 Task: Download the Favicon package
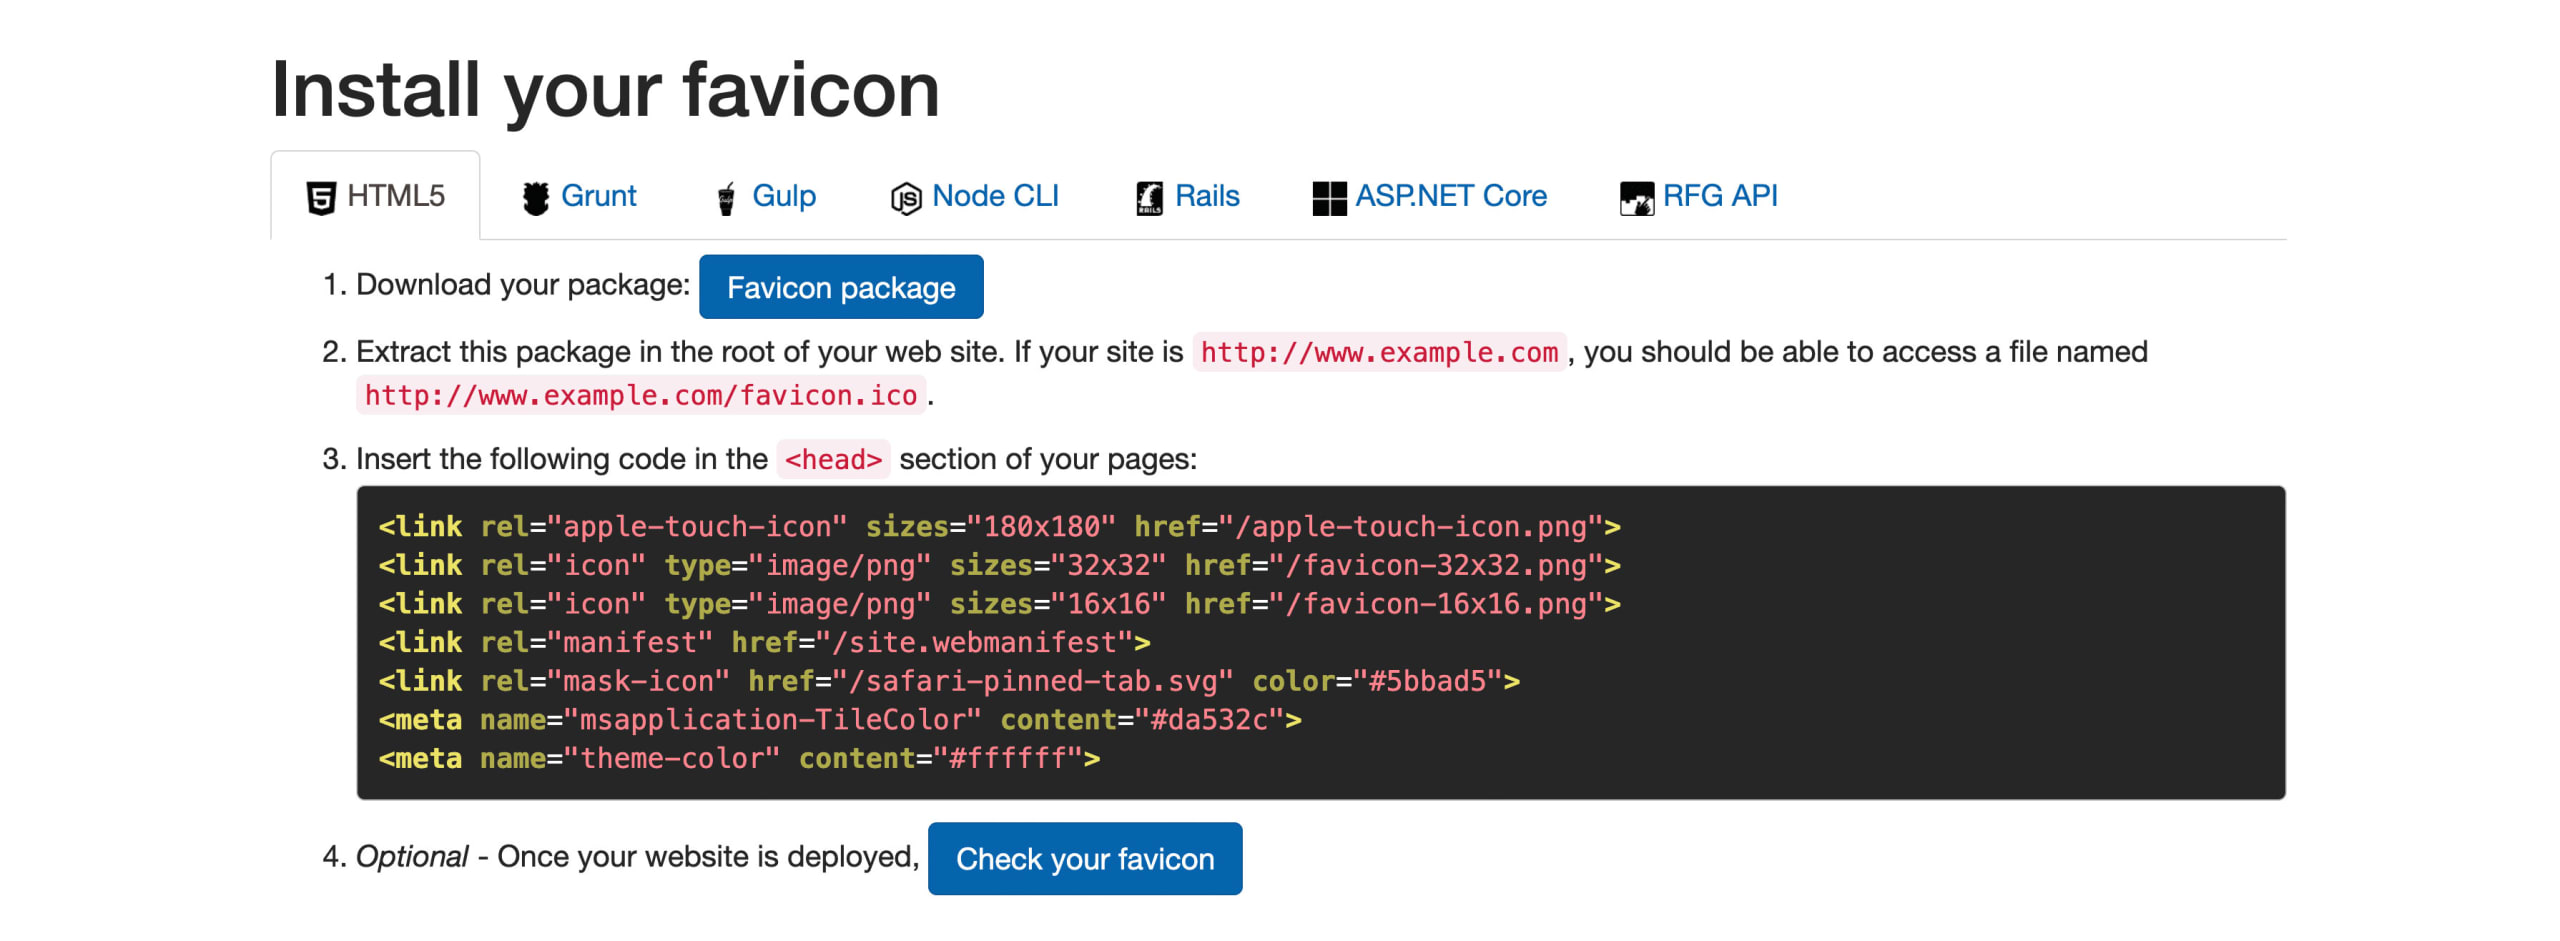tap(841, 287)
